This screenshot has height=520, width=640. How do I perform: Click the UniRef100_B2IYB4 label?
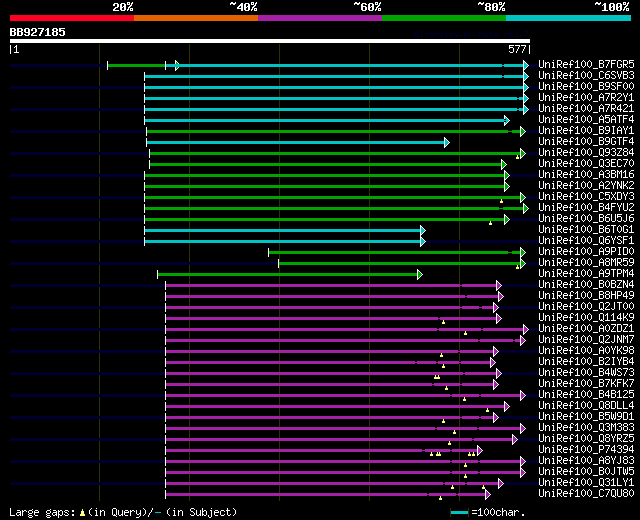(x=586, y=362)
